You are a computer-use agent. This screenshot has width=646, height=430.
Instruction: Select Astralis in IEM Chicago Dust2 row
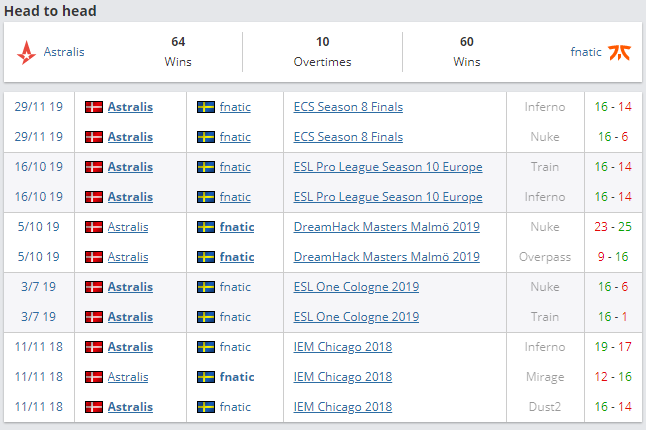point(130,407)
